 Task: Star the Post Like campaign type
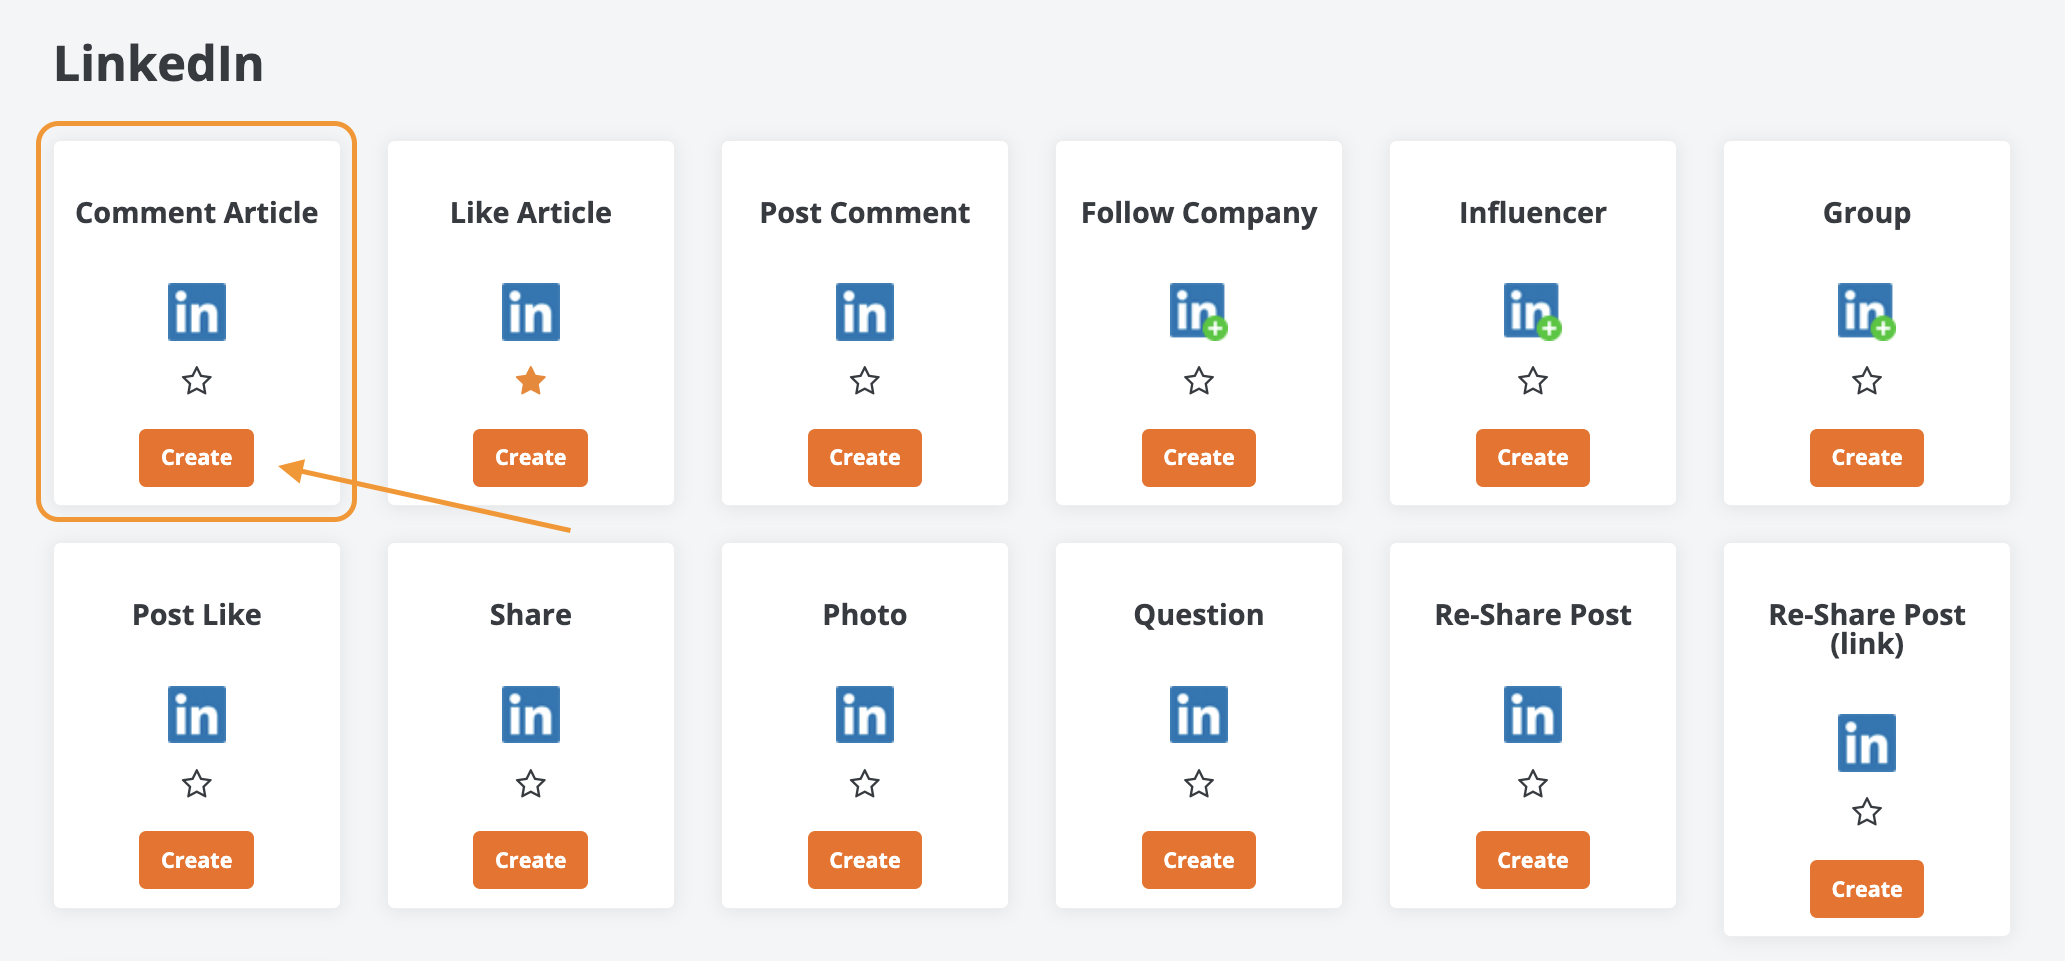tap(197, 784)
